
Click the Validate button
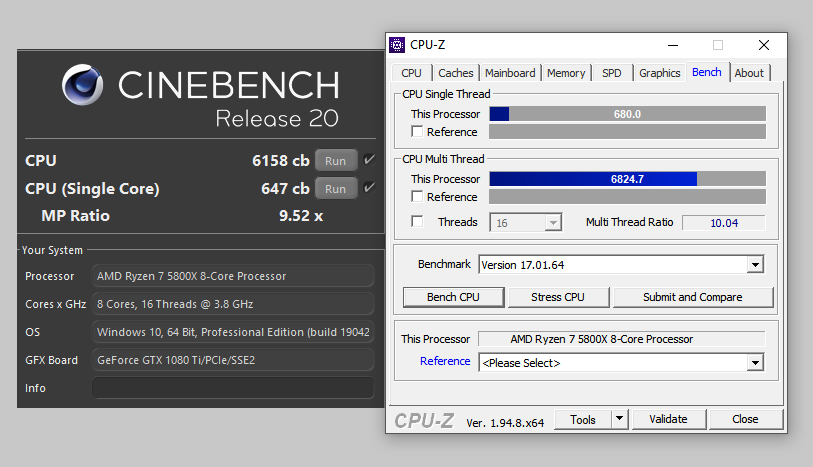click(x=669, y=419)
